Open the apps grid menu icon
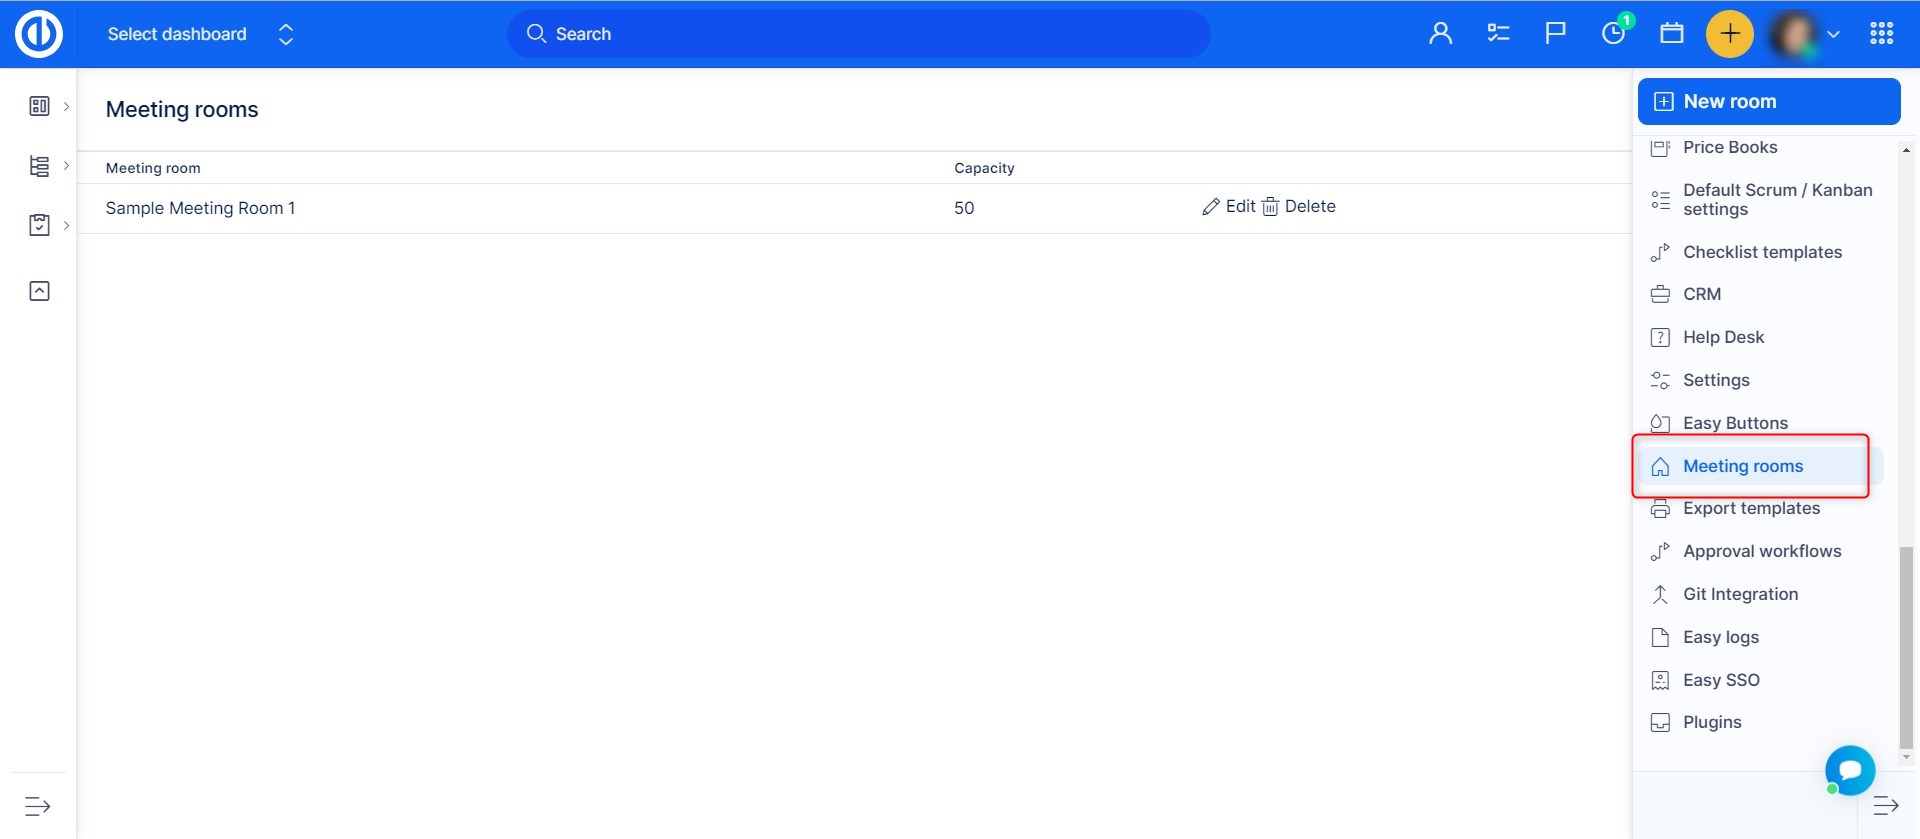 (x=1881, y=34)
